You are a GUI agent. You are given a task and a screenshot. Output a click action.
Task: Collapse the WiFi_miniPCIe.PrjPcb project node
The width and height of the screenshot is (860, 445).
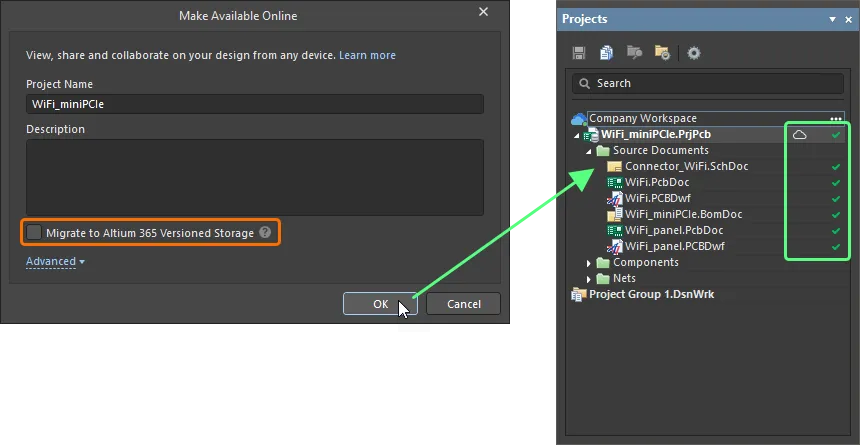[x=576, y=135]
